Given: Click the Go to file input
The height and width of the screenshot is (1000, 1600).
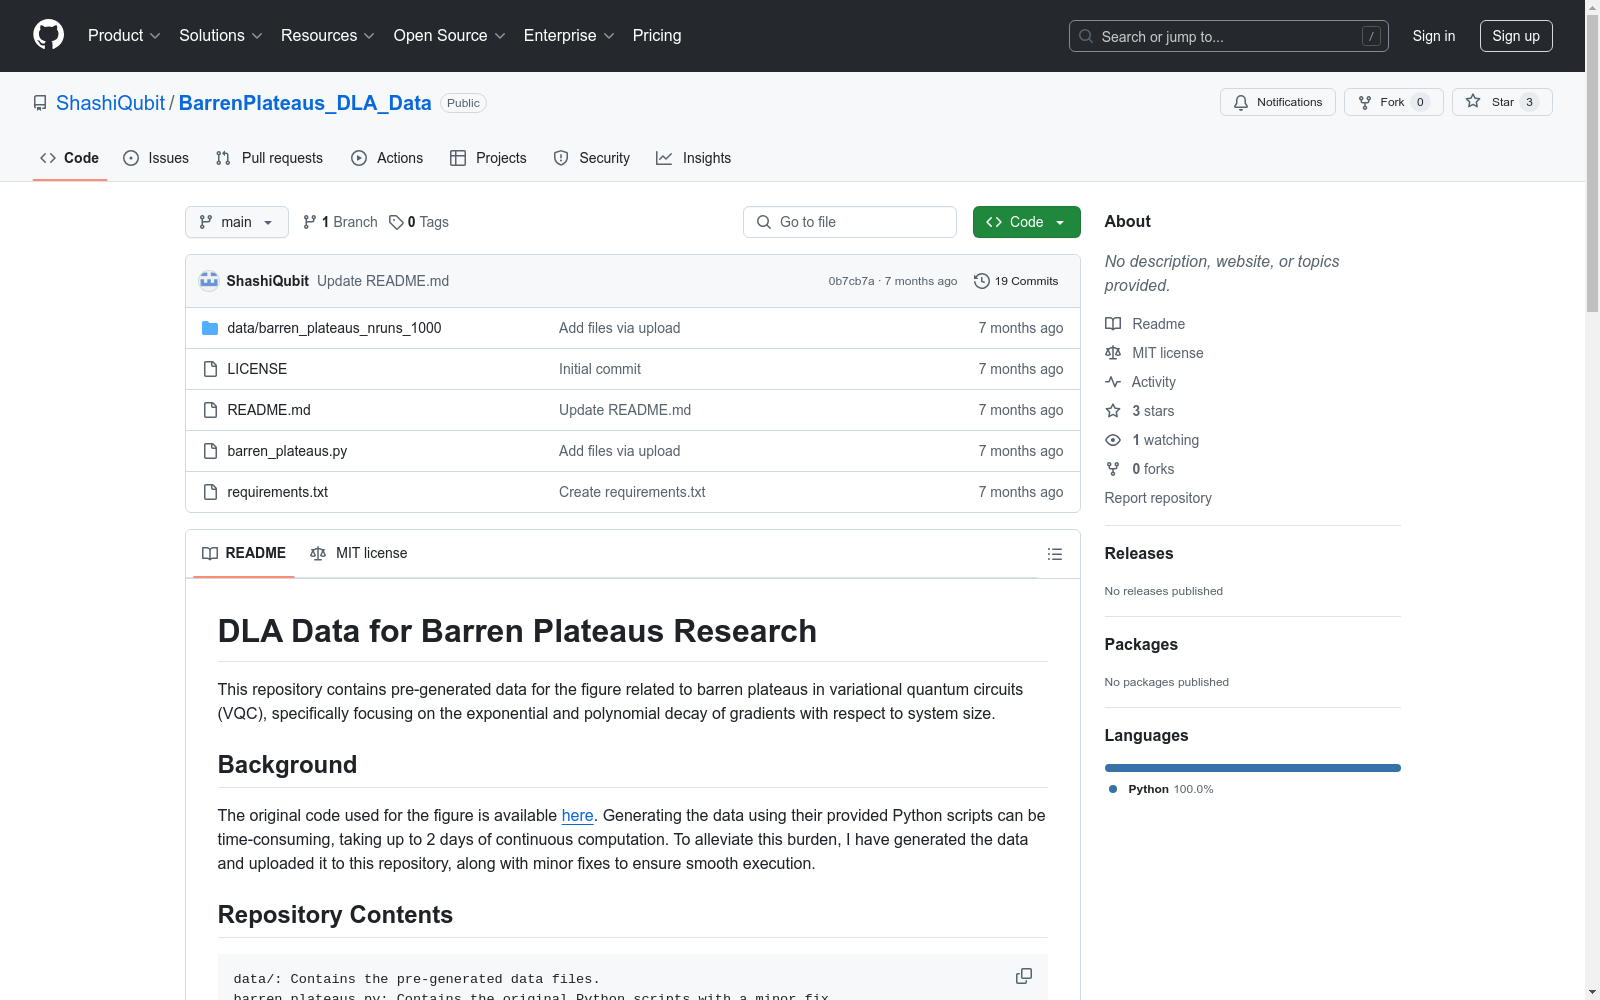Looking at the screenshot, I should click(850, 222).
